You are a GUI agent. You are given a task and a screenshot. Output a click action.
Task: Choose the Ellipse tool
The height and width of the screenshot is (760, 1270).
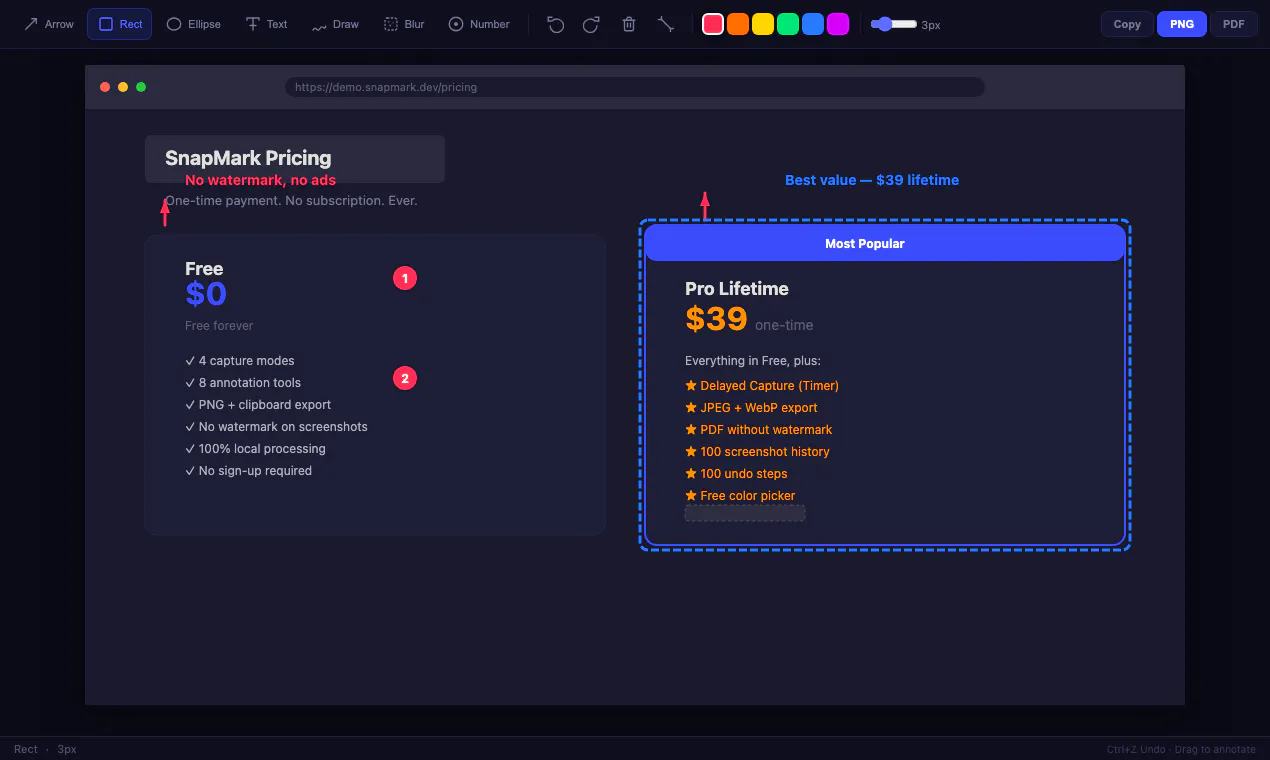(194, 24)
